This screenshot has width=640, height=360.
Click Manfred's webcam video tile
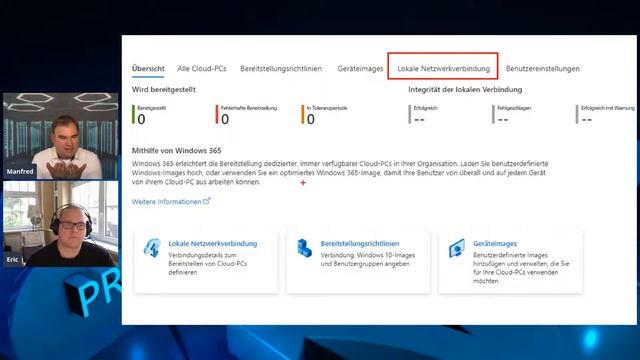tap(60, 136)
